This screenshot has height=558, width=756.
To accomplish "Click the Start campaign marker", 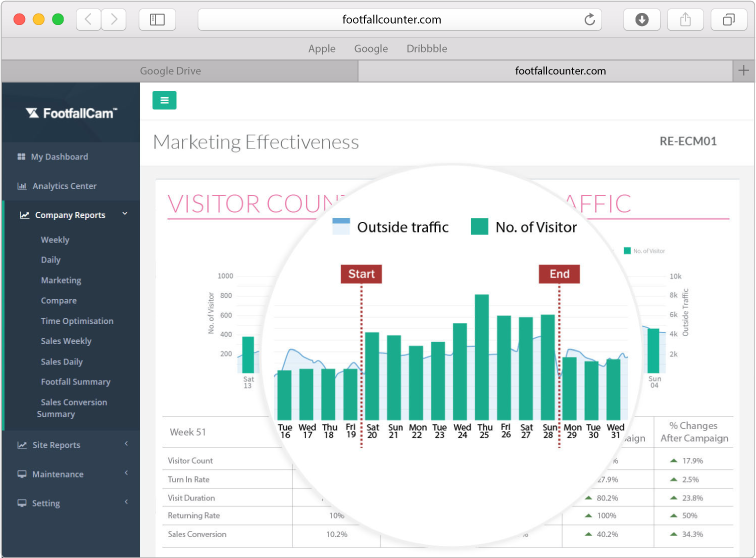I will pyautogui.click(x=361, y=274).
